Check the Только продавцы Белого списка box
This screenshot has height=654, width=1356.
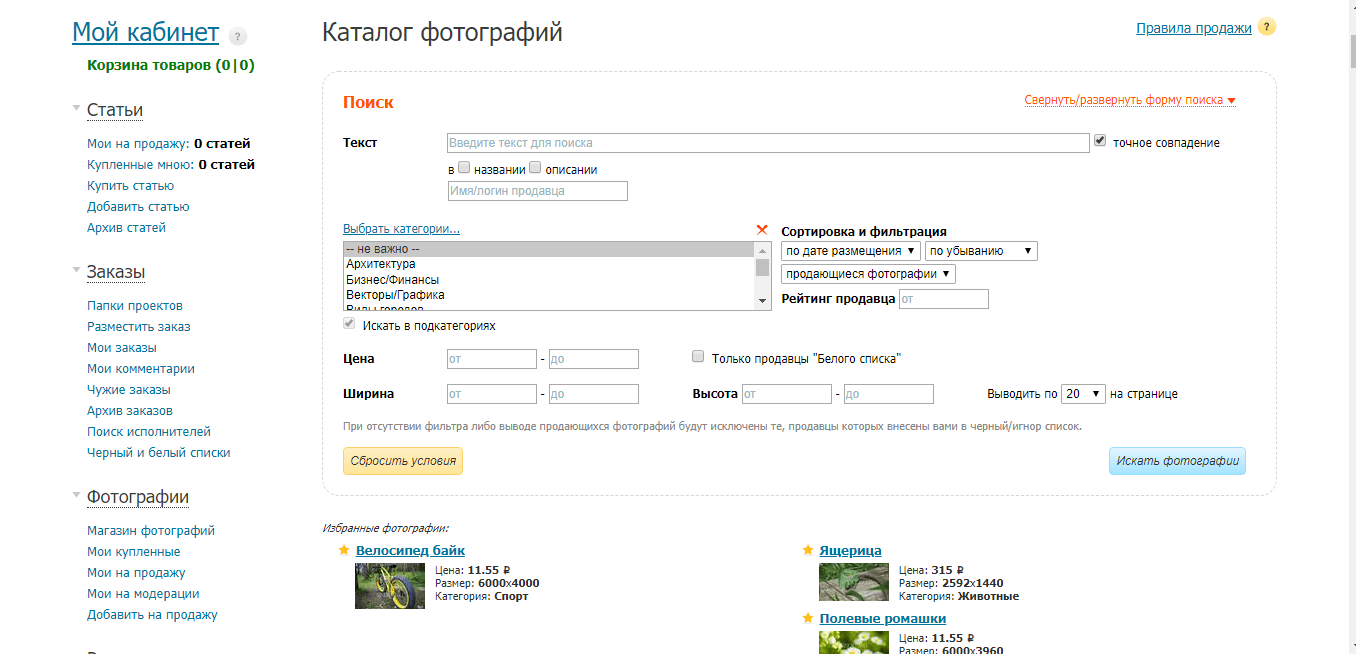pos(699,357)
